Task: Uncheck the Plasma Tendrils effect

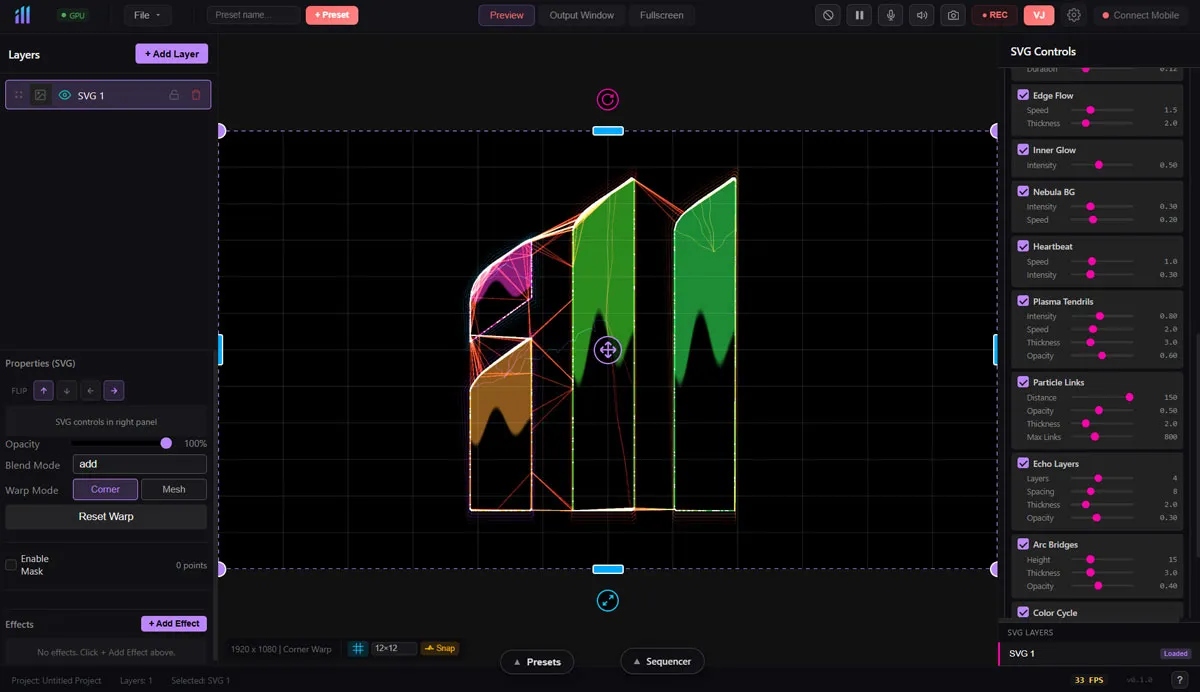Action: [1023, 301]
